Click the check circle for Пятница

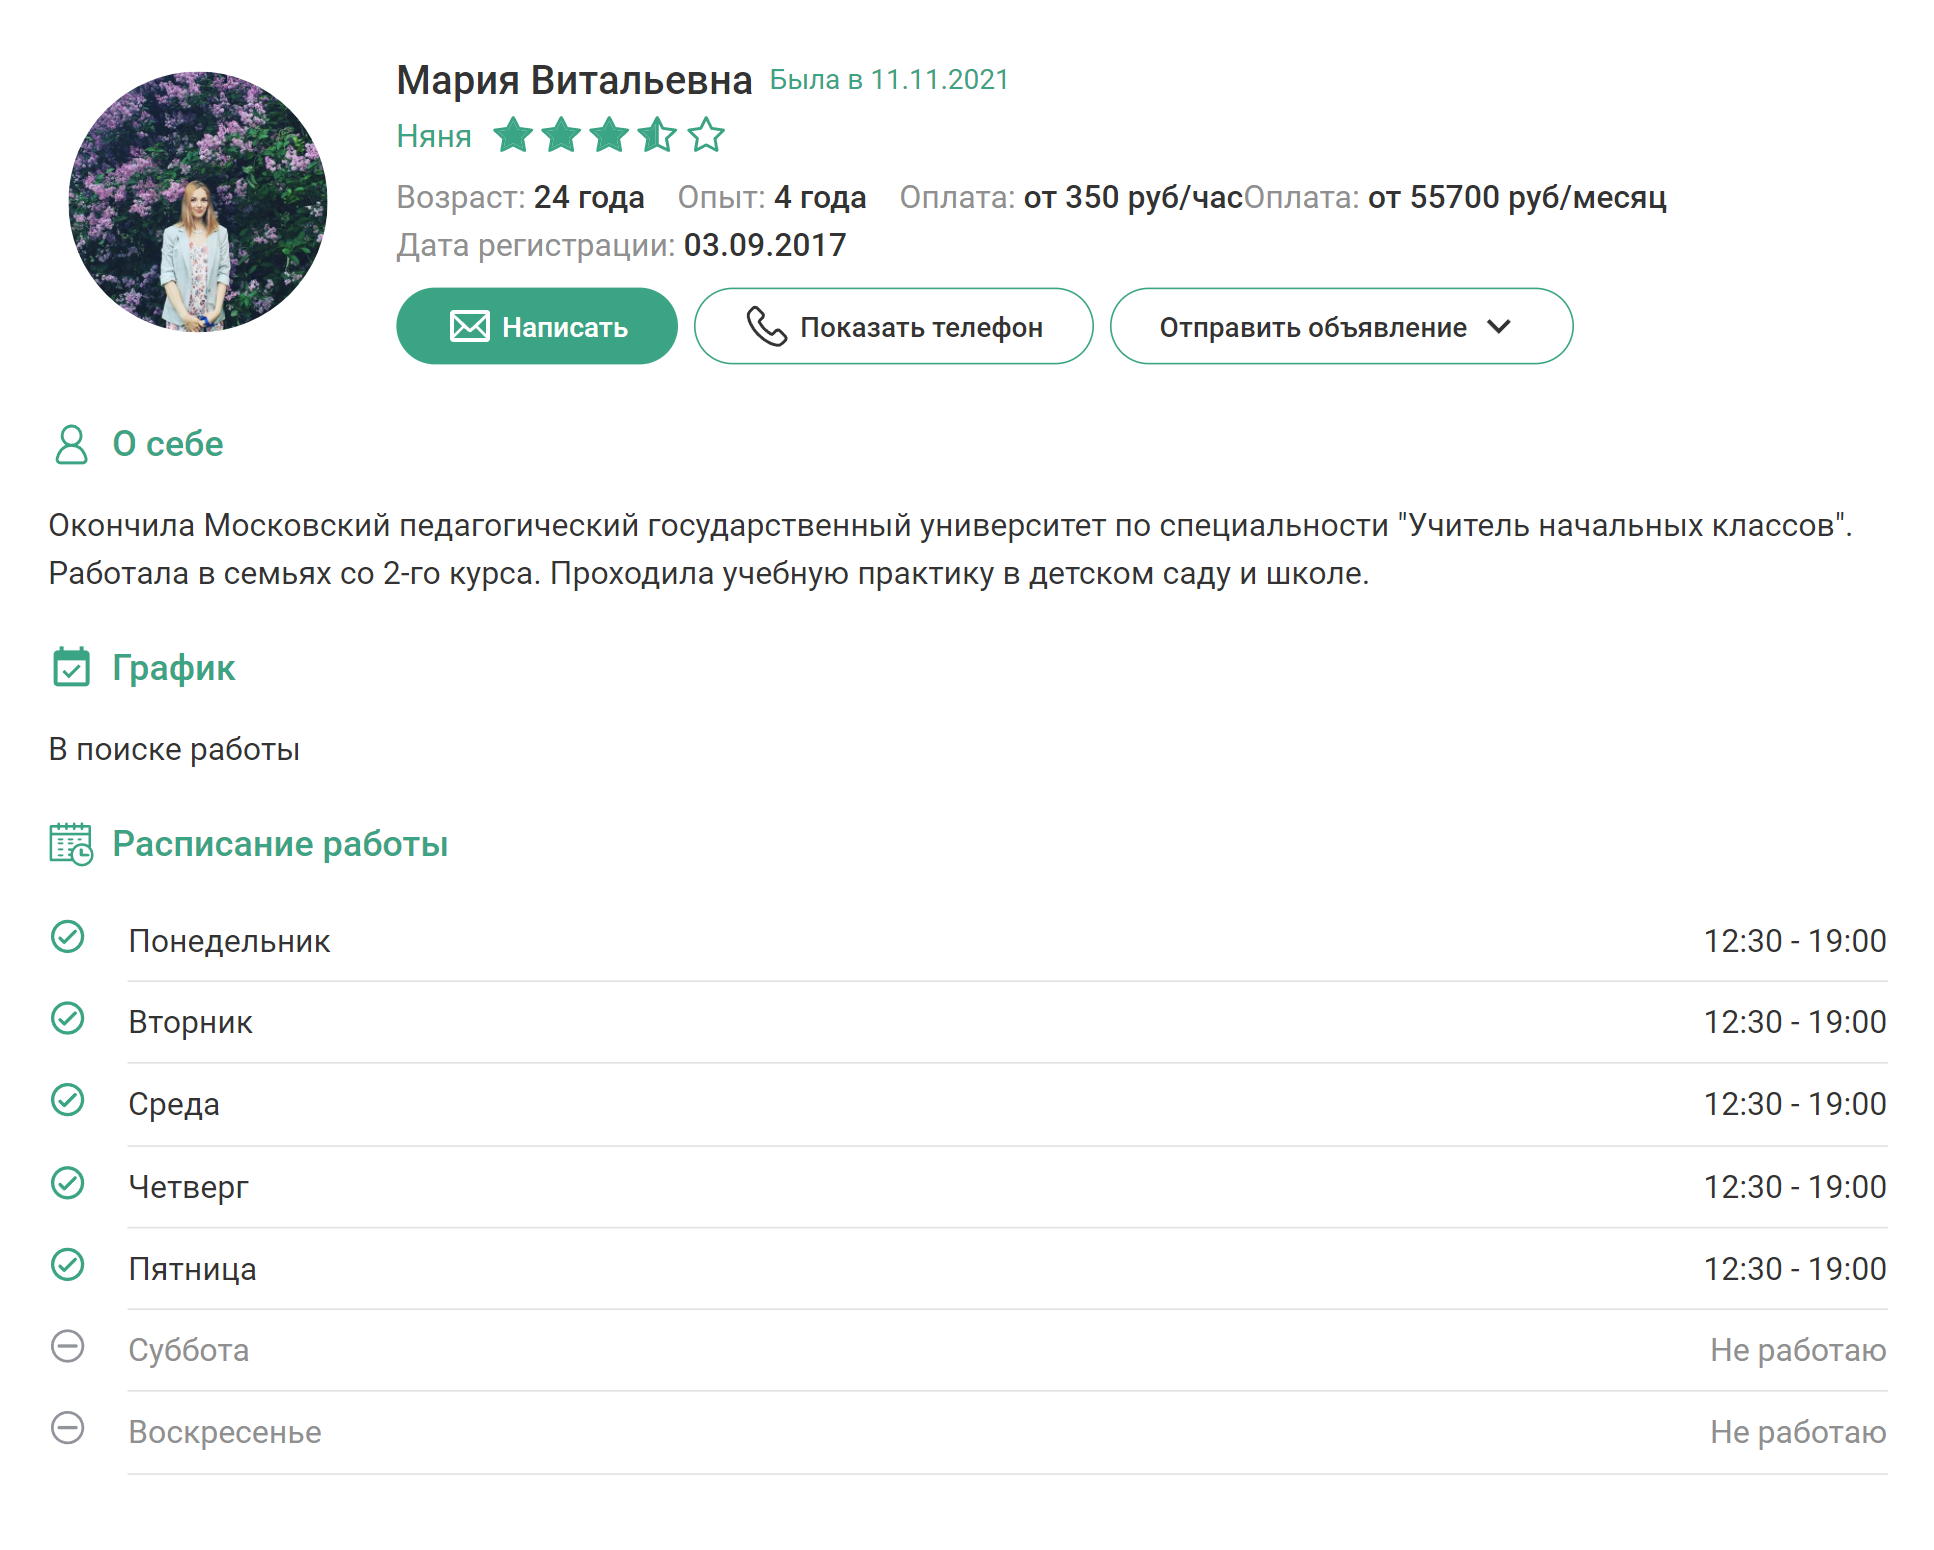pyautogui.click(x=68, y=1265)
